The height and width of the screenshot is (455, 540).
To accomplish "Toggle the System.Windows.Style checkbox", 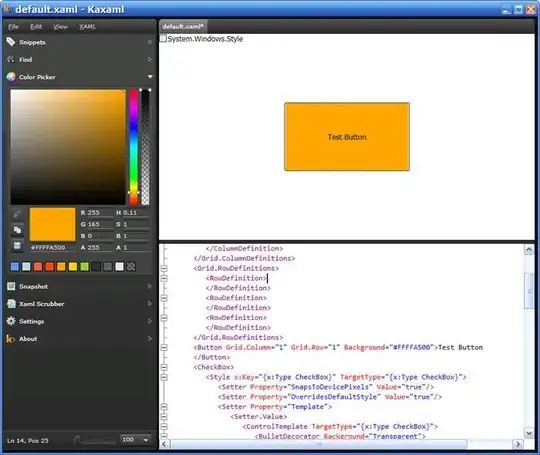I will [x=163, y=39].
